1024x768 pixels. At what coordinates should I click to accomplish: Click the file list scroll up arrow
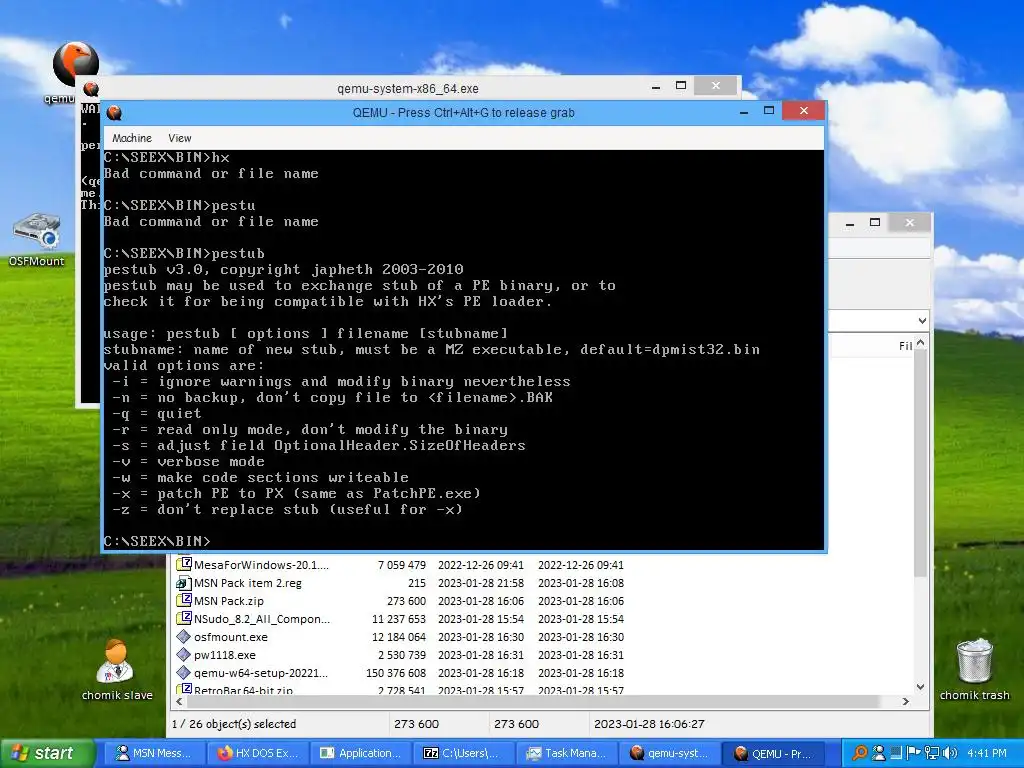tap(920, 343)
